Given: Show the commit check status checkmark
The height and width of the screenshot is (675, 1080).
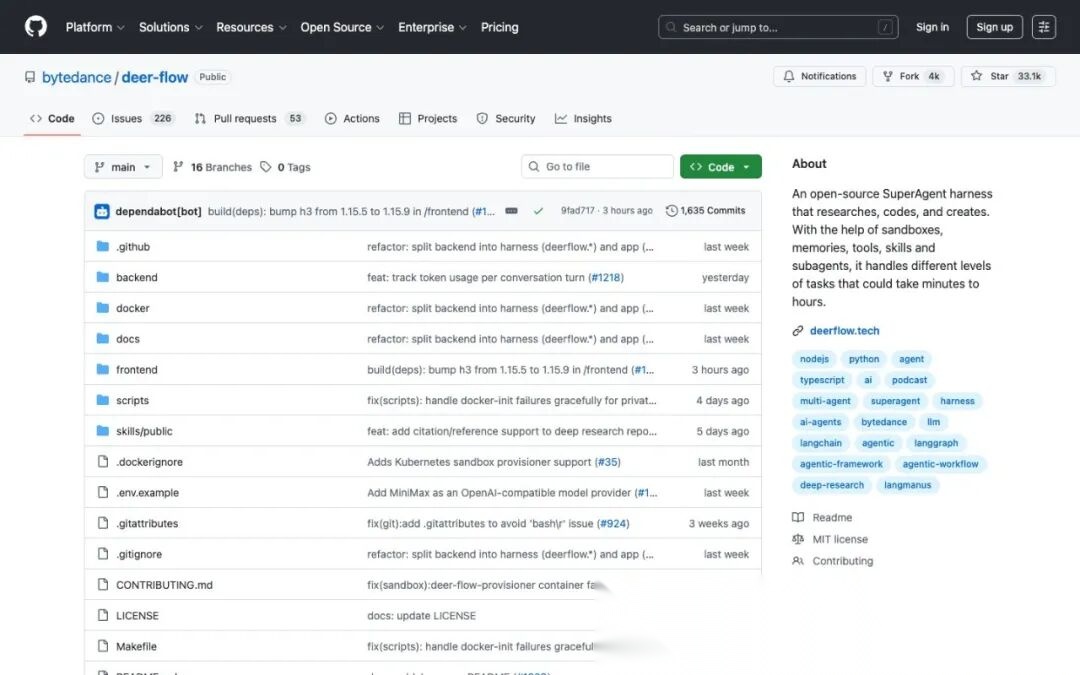Looking at the screenshot, I should [x=538, y=211].
